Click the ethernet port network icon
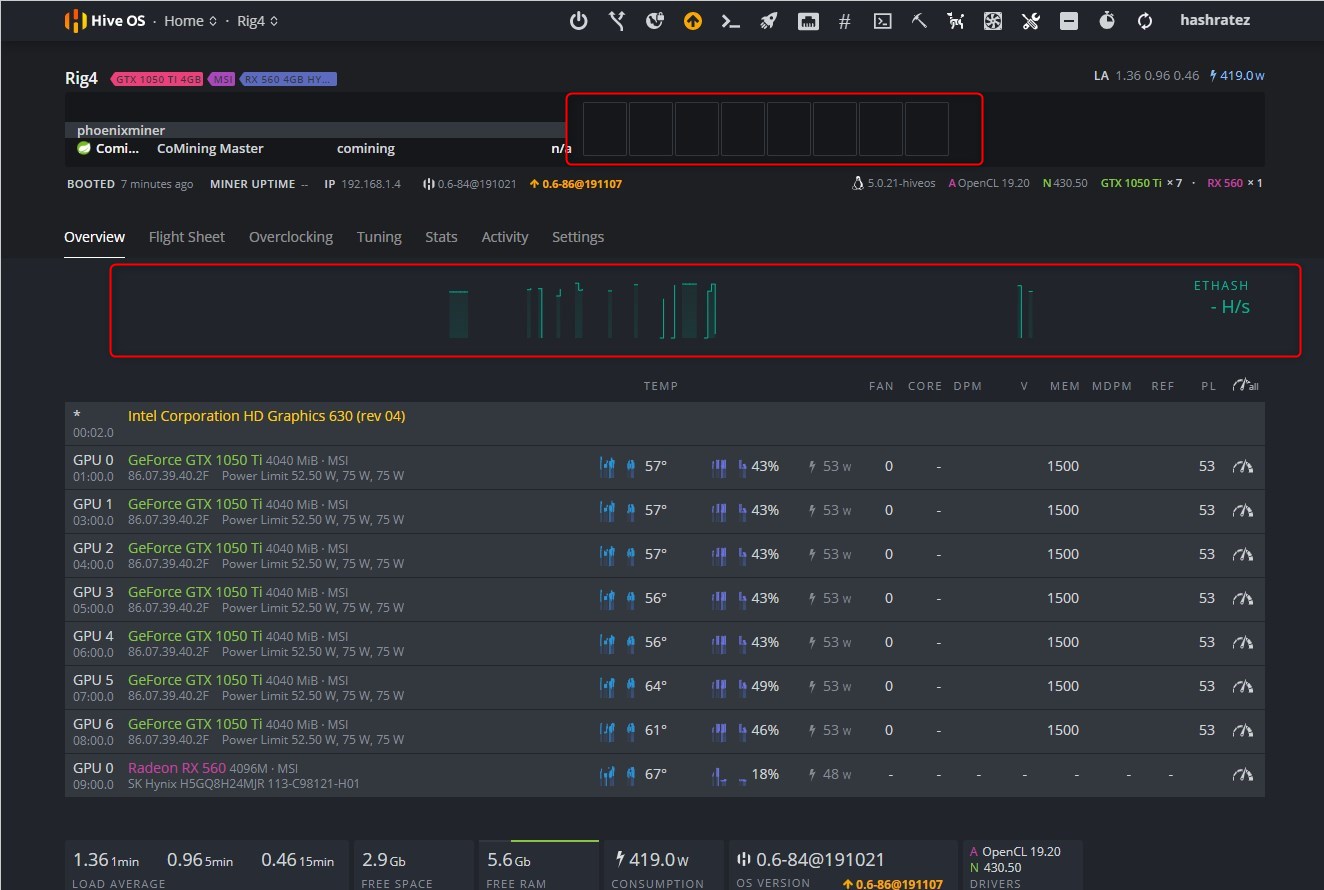Screen dimensions: 1324x890 point(808,21)
